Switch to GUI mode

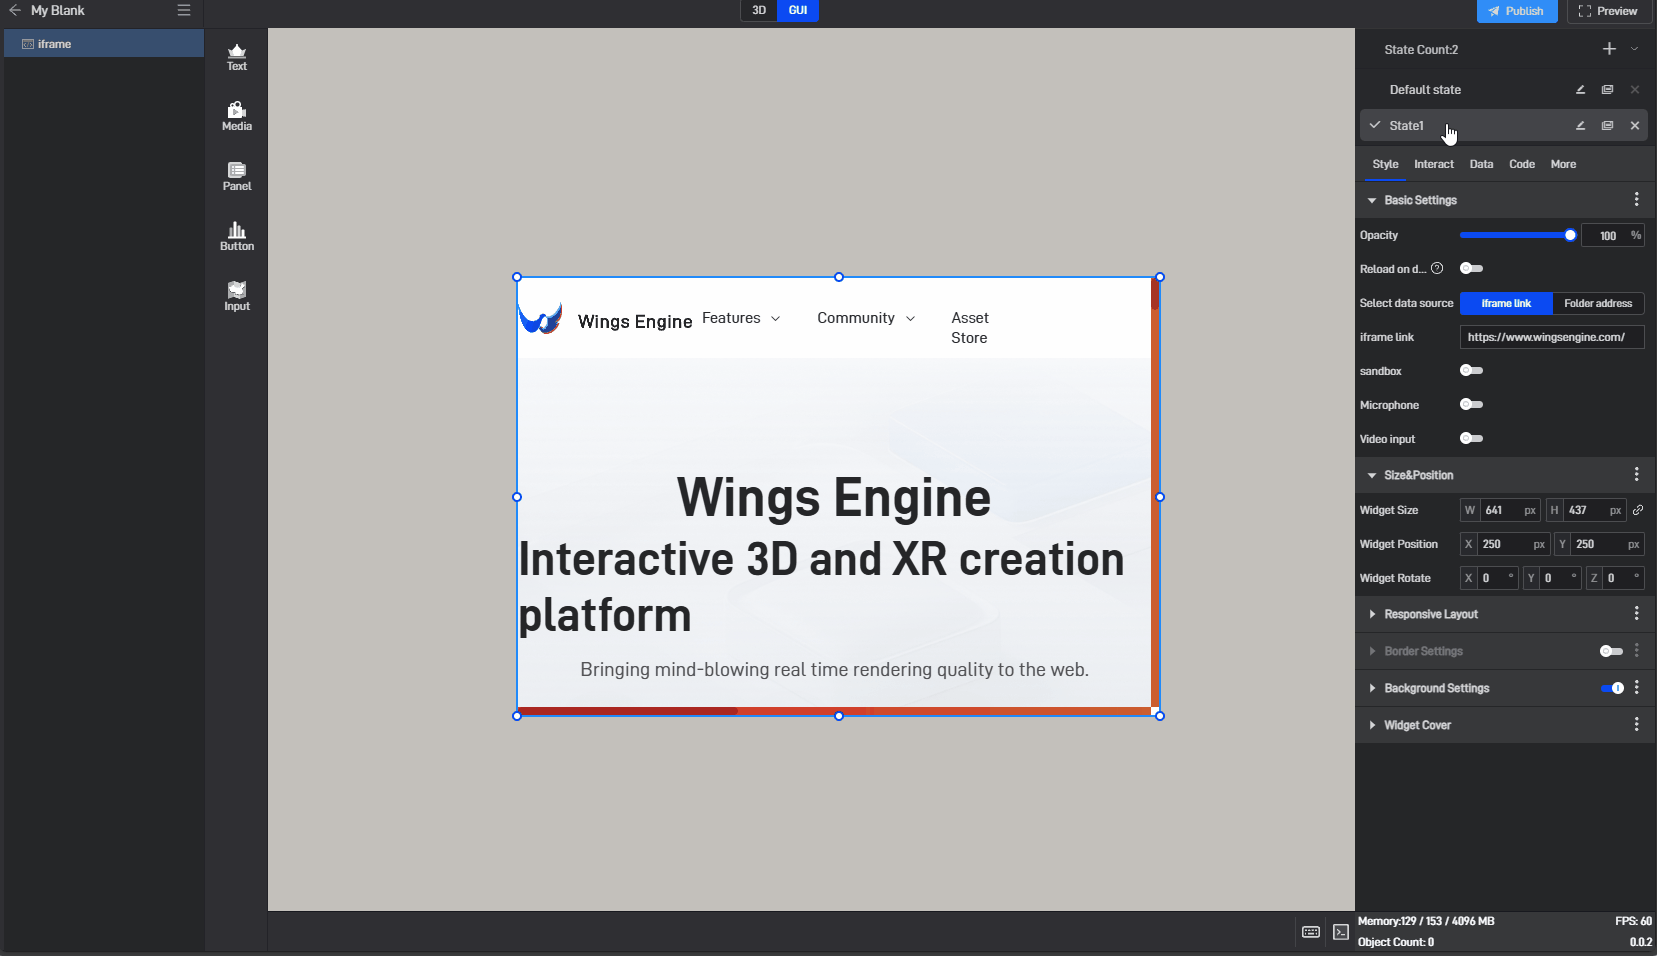[x=798, y=10]
